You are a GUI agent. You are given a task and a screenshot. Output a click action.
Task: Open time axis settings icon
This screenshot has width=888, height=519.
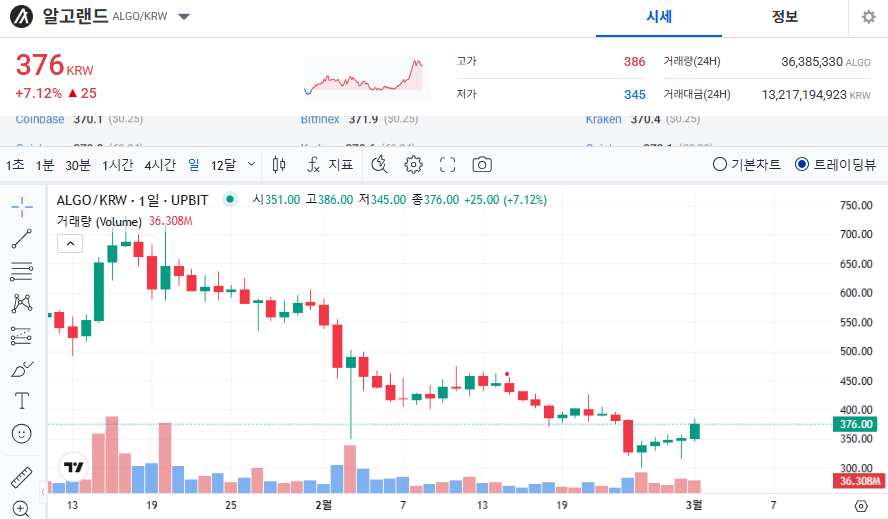(x=861, y=506)
